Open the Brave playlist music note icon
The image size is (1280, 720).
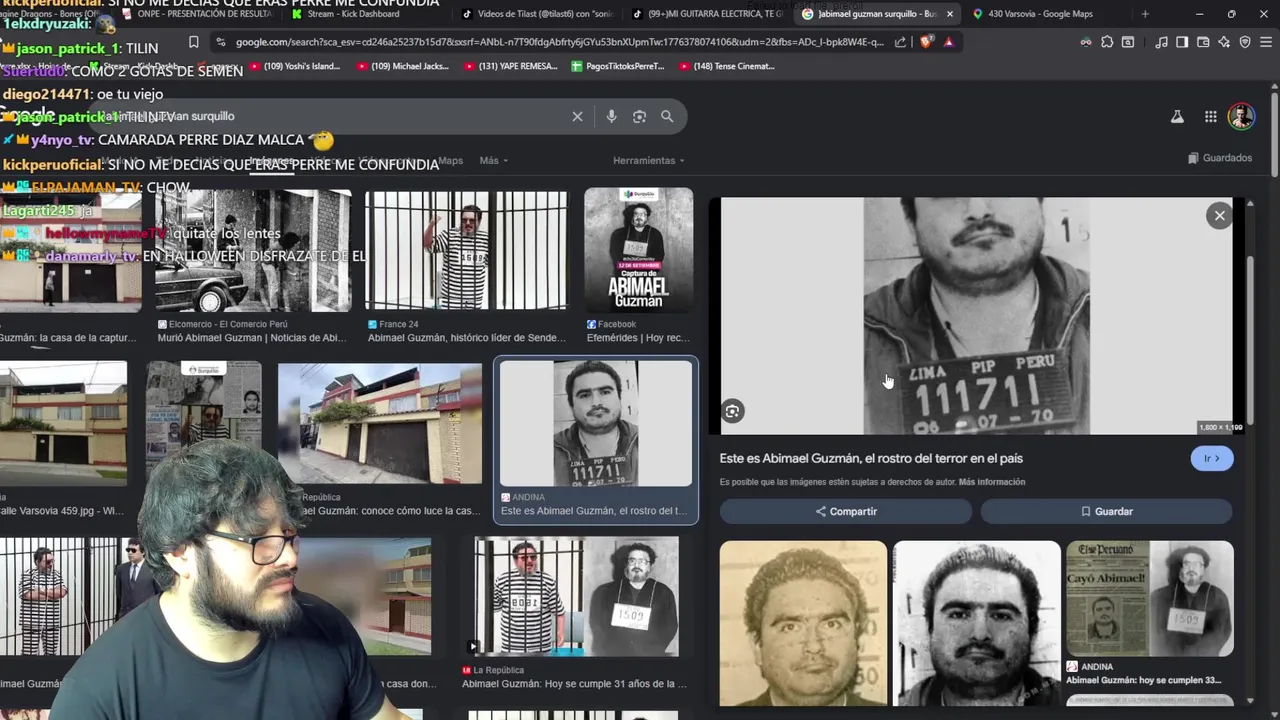click(x=1161, y=42)
